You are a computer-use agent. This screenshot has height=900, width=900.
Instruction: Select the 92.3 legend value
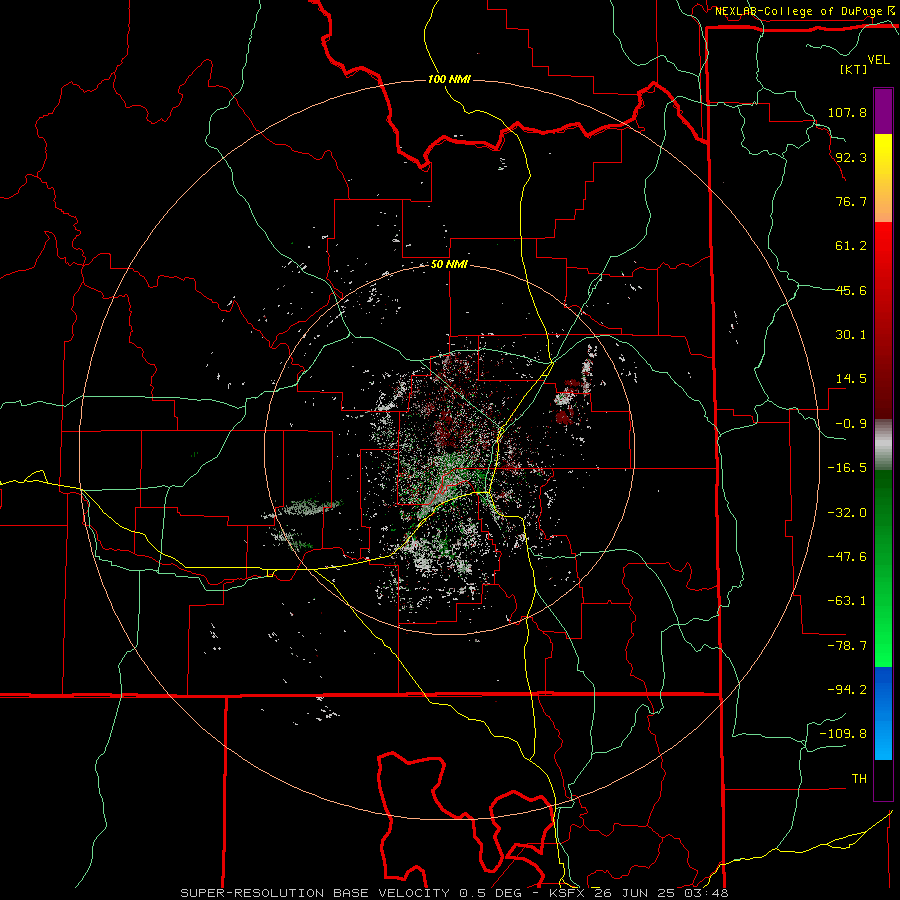pyautogui.click(x=851, y=157)
